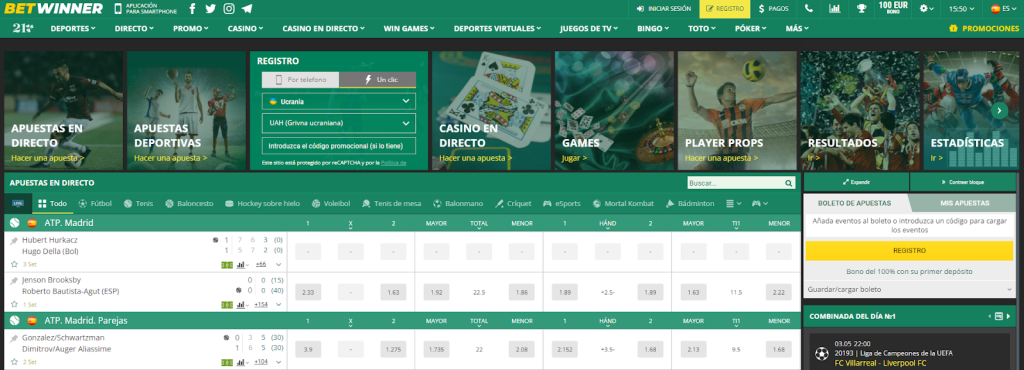The height and width of the screenshot is (370, 1024).
Task: Add Hubert Hurkacz match to favorites star
Action: pyautogui.click(x=14, y=264)
